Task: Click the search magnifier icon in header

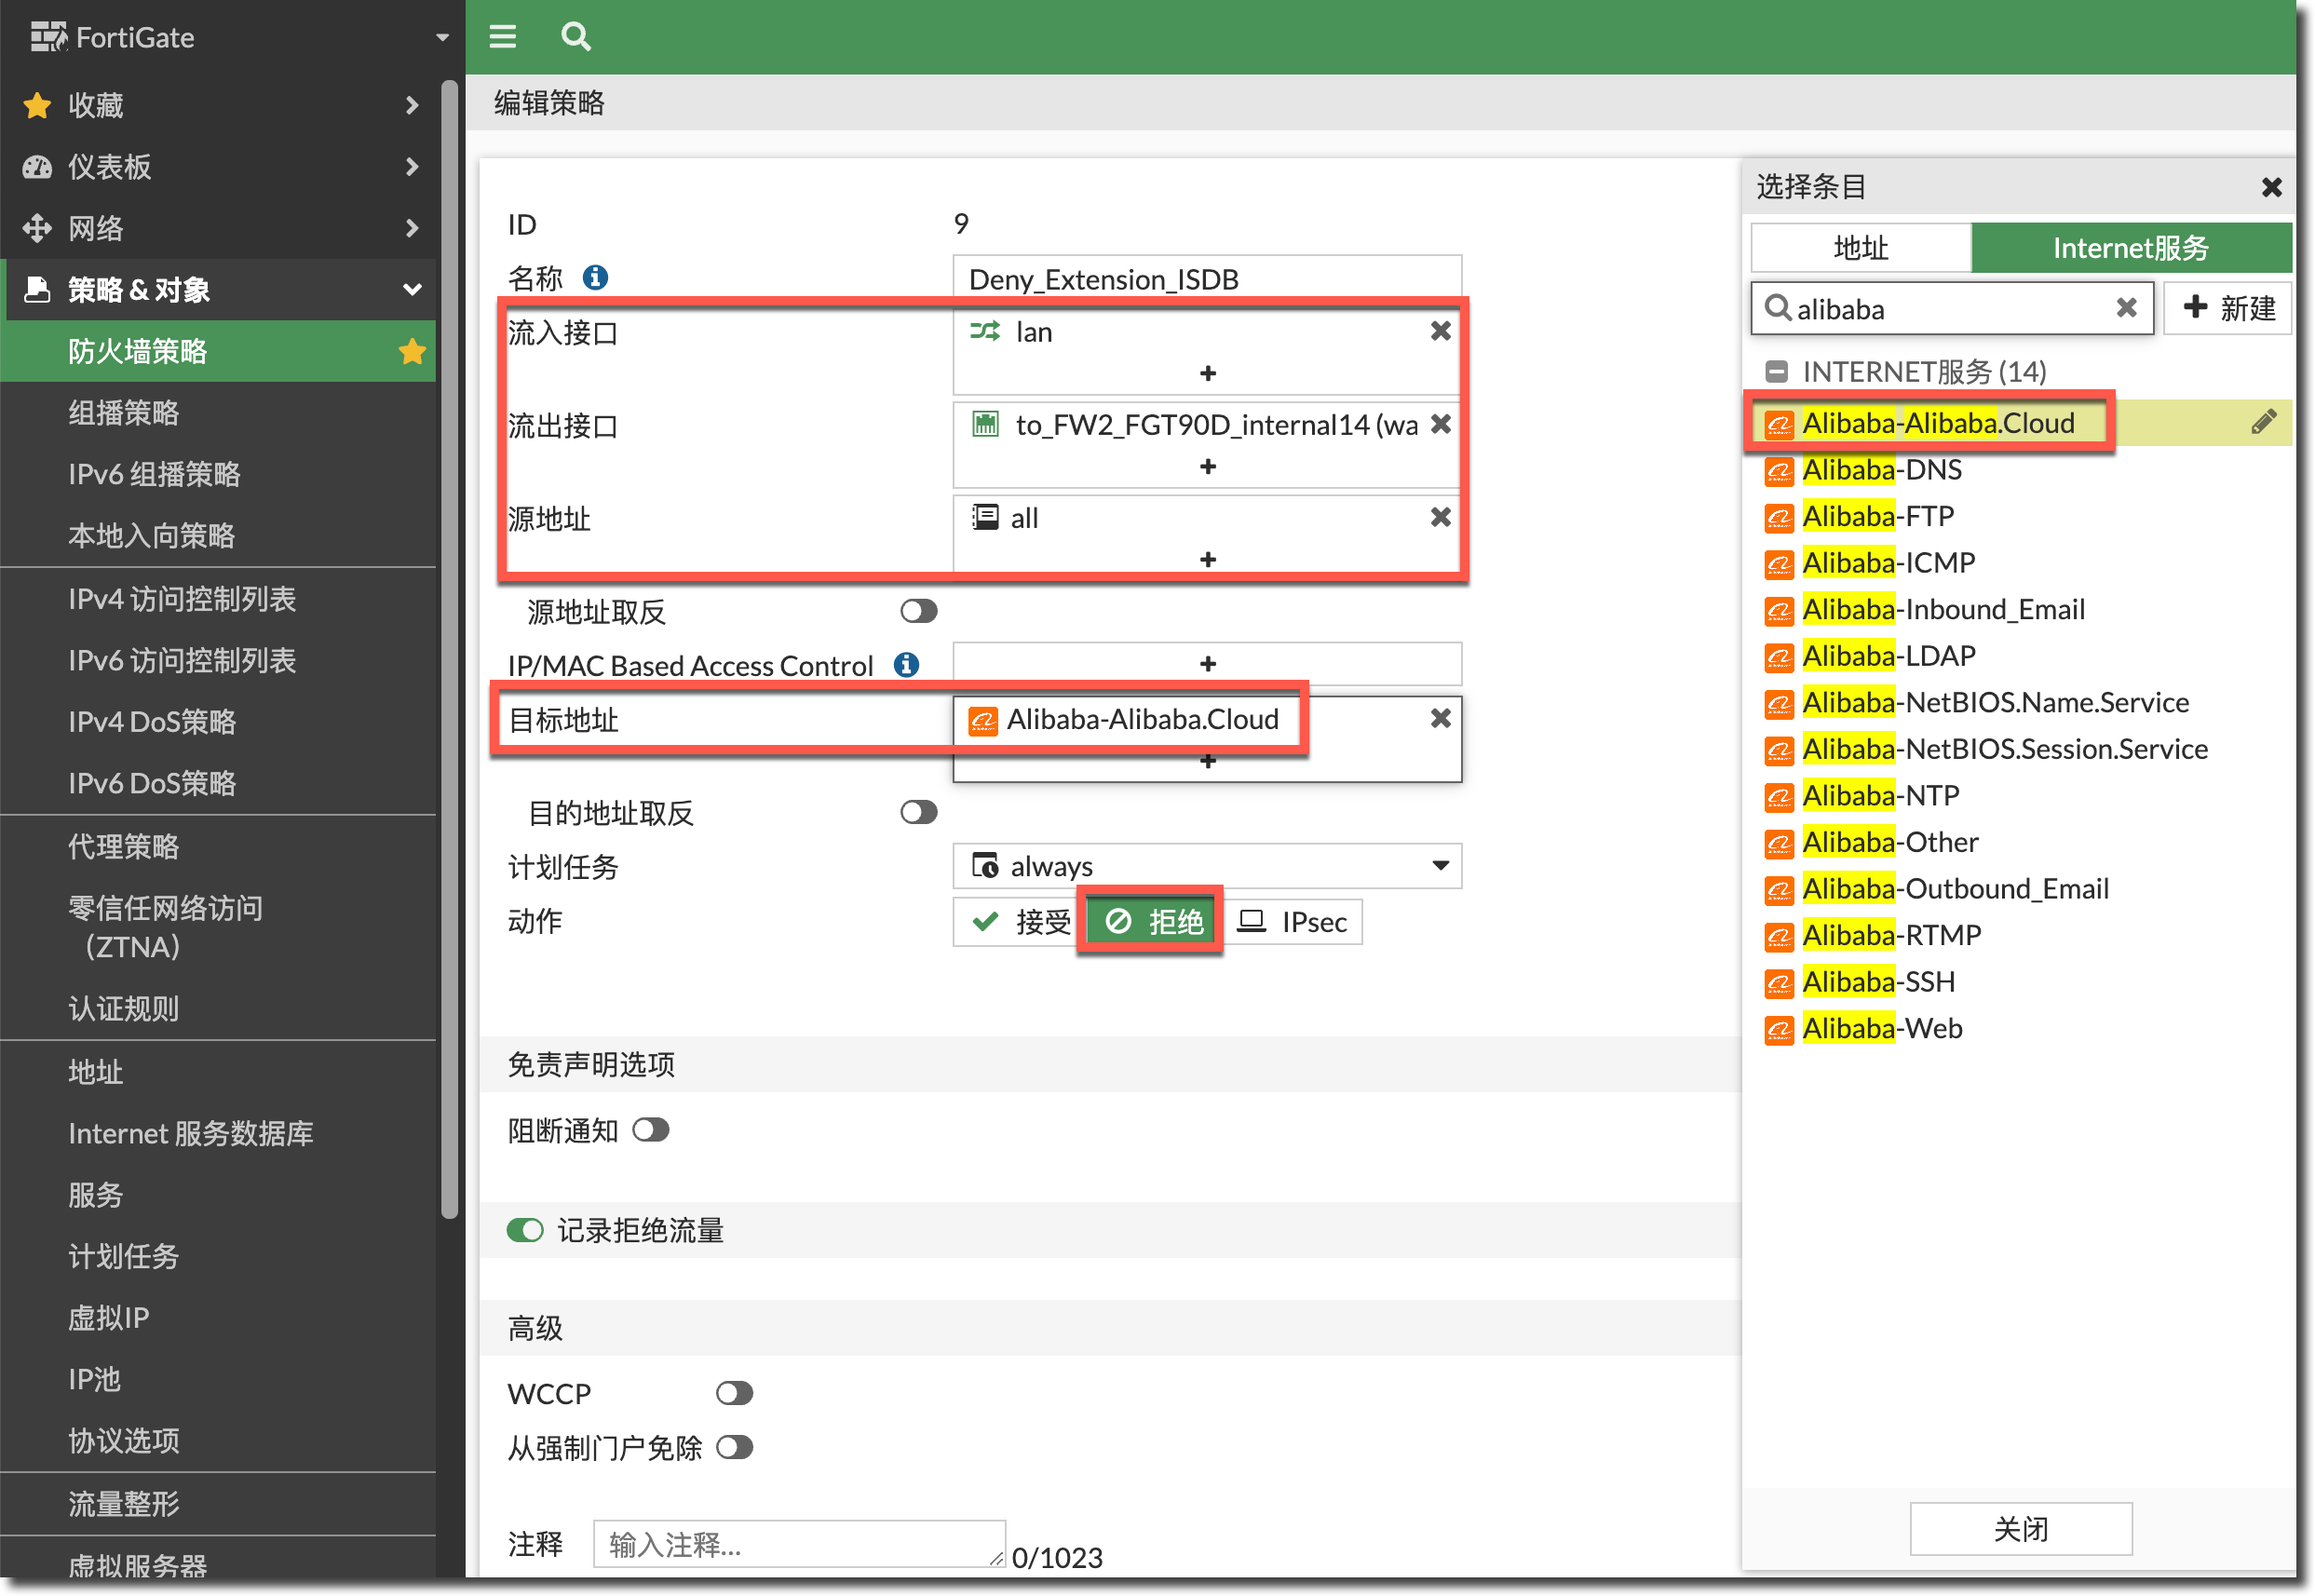Action: (x=575, y=37)
